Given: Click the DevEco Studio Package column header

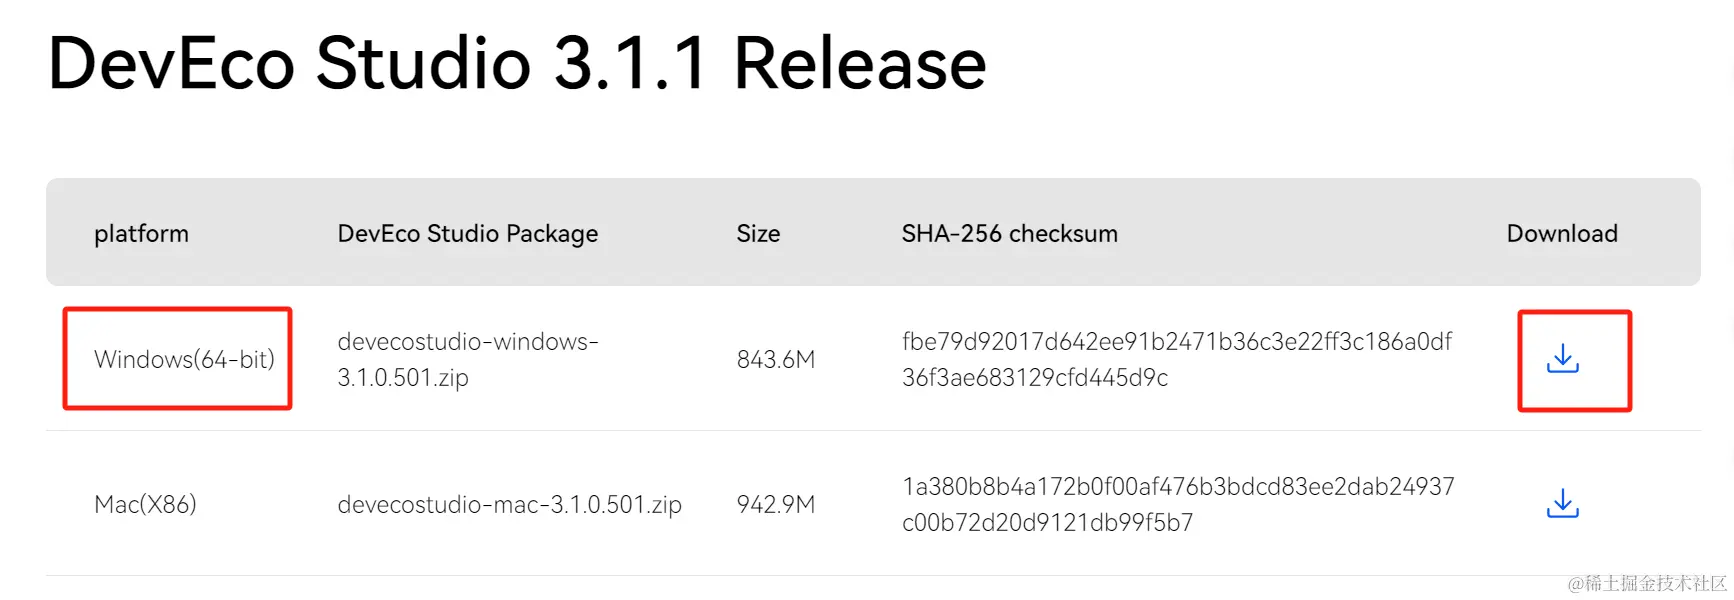Looking at the screenshot, I should click(x=468, y=233).
